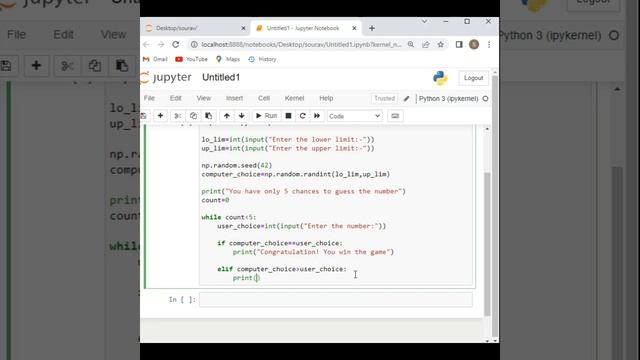
Task: Open a new browser tab with plus
Action: point(371,28)
